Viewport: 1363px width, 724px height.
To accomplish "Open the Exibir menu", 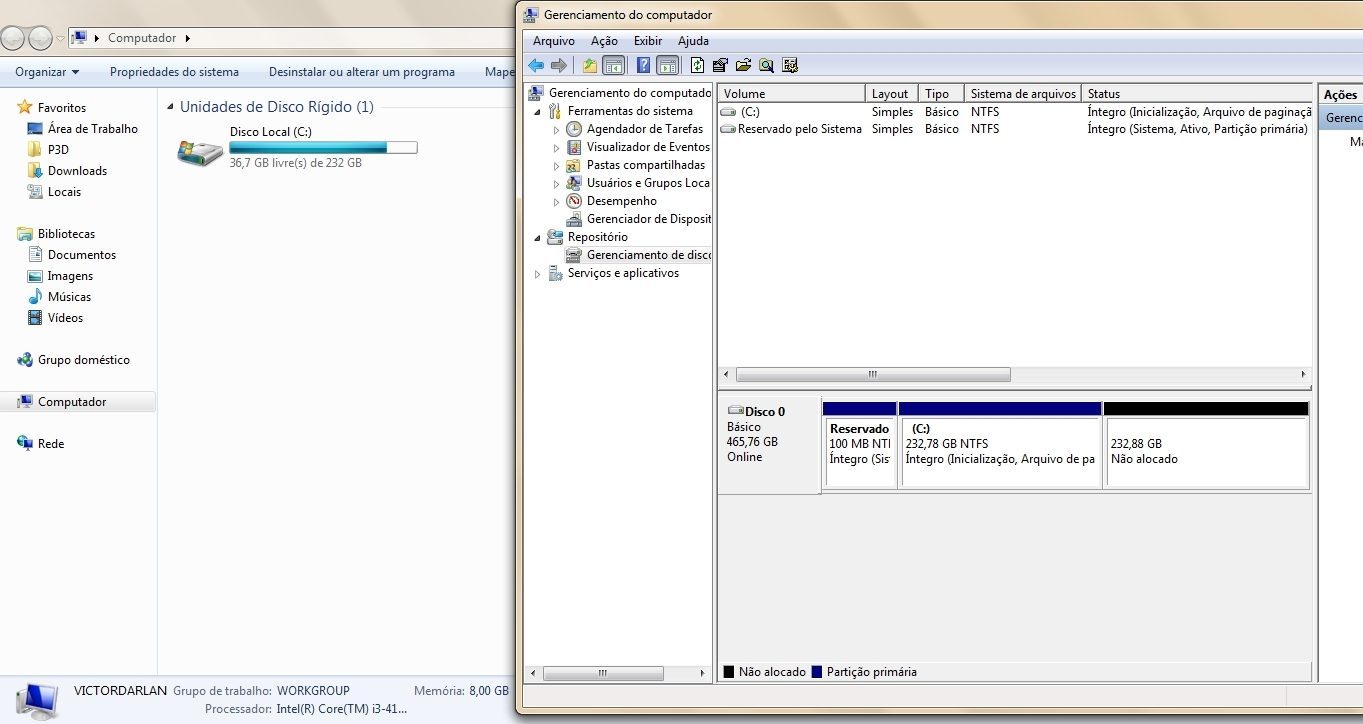I will tap(648, 41).
